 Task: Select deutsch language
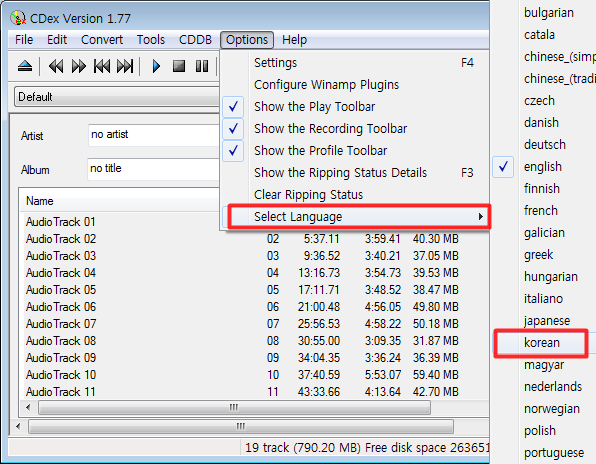(545, 145)
